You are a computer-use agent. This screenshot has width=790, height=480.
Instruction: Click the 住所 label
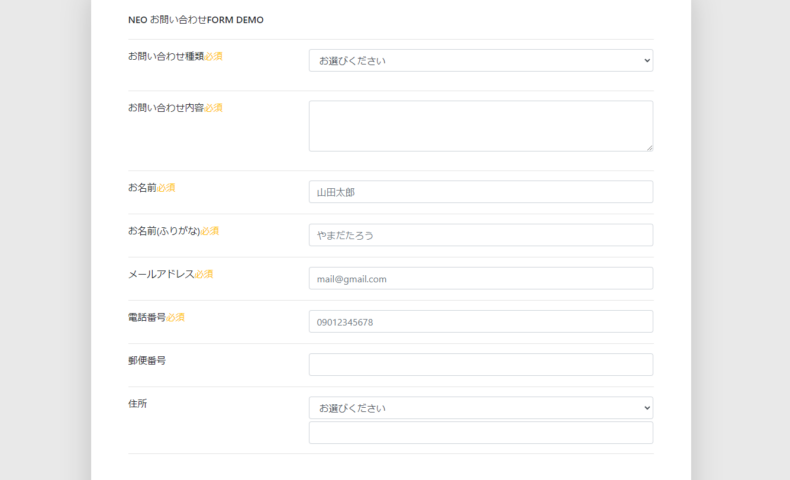point(137,404)
